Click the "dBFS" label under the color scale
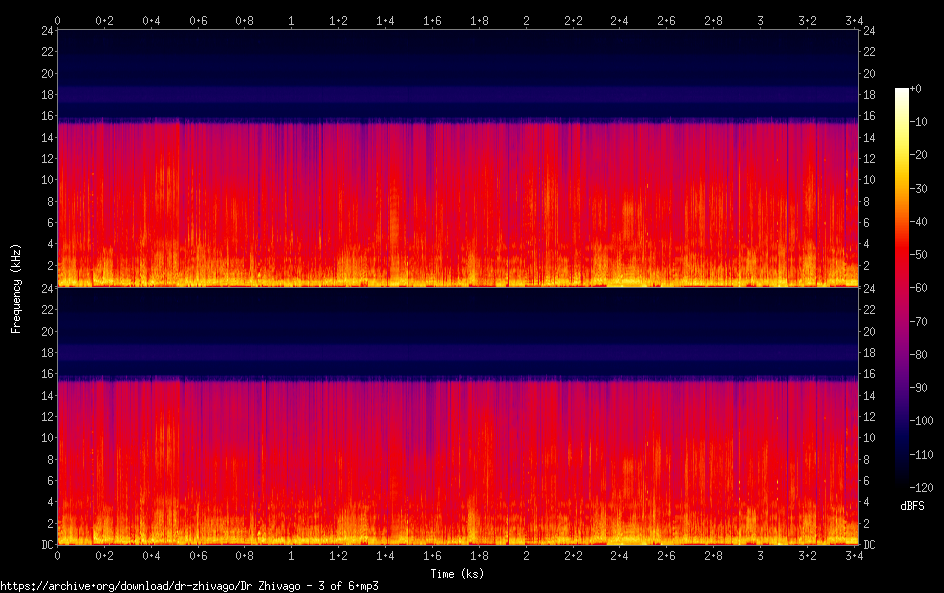 (x=912, y=506)
